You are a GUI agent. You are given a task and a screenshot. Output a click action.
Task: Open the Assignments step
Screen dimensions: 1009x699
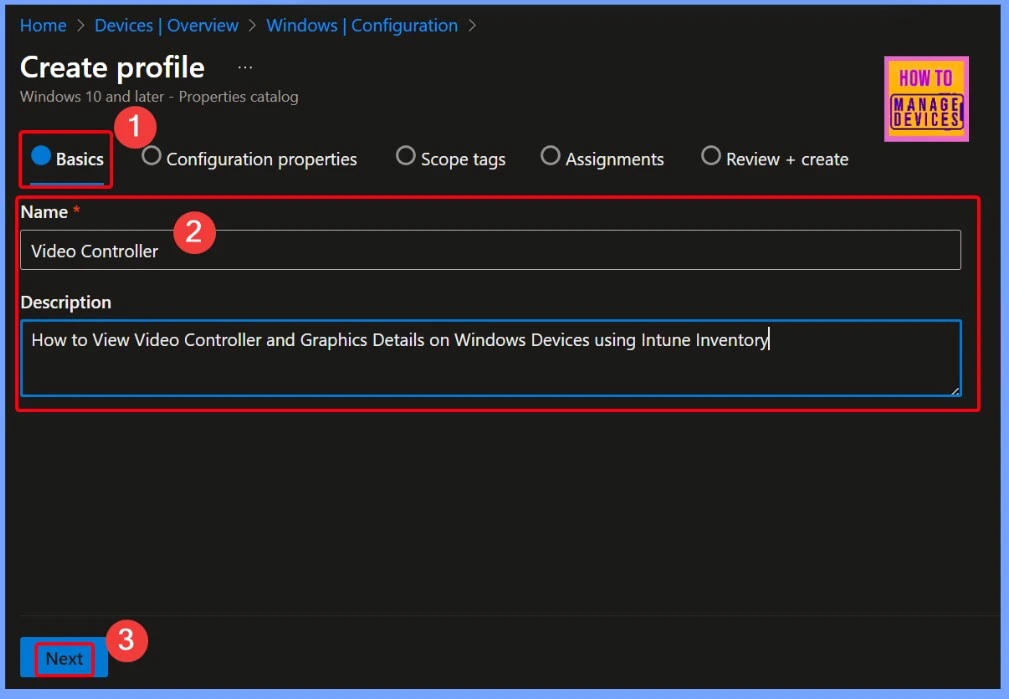[x=602, y=159]
